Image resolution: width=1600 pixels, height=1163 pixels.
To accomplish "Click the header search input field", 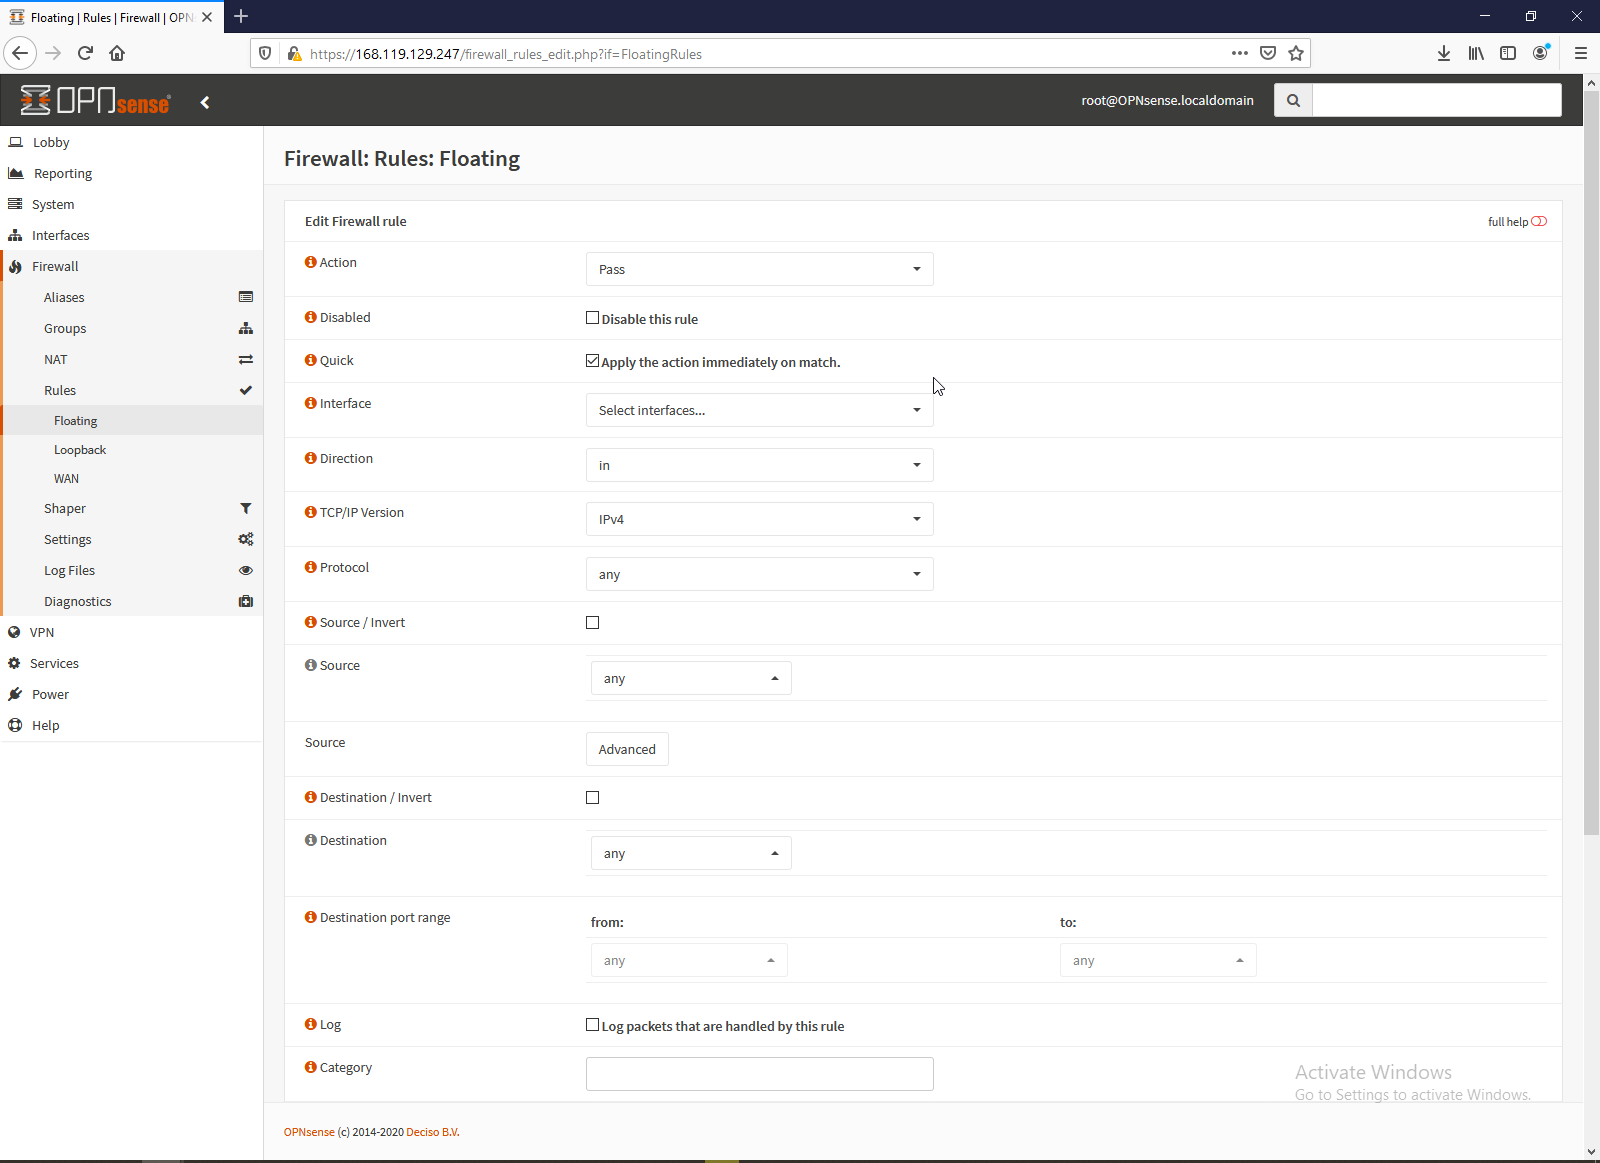I will [x=1437, y=100].
